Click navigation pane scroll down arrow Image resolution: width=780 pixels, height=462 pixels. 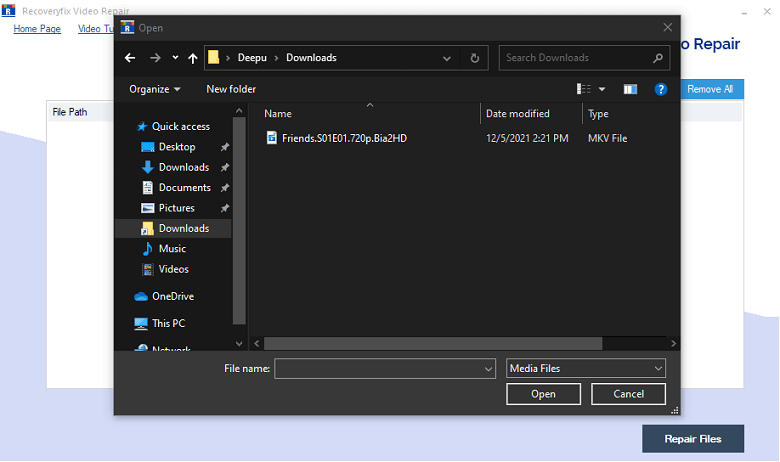click(239, 344)
